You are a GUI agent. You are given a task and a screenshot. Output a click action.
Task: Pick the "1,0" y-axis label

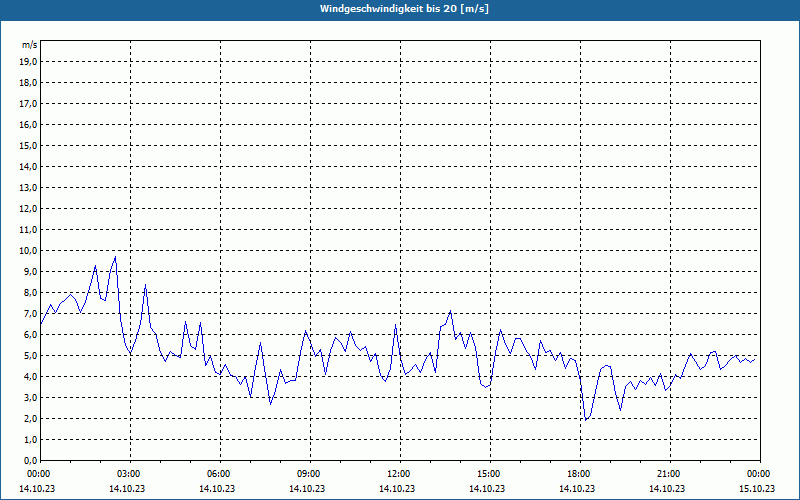pyautogui.click(x=30, y=440)
